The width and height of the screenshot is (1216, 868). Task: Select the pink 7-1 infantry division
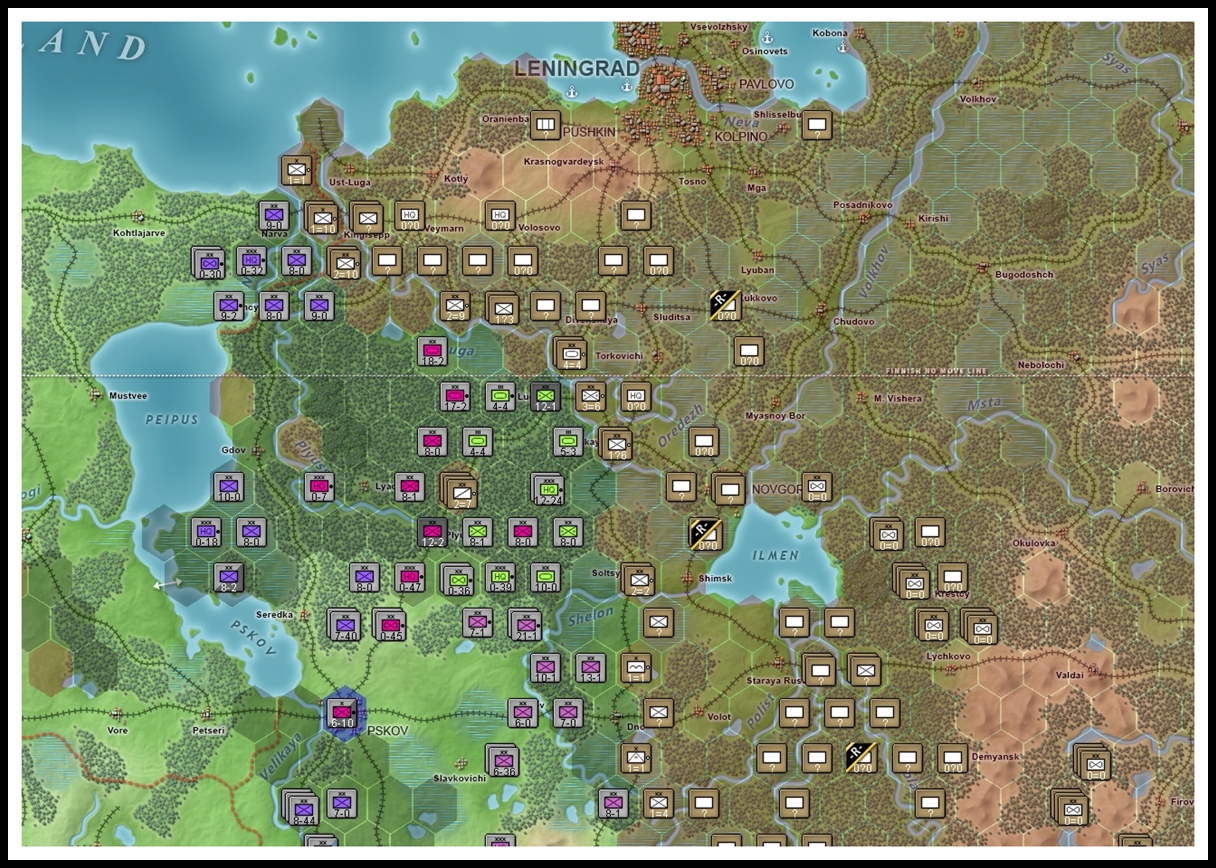point(477,623)
